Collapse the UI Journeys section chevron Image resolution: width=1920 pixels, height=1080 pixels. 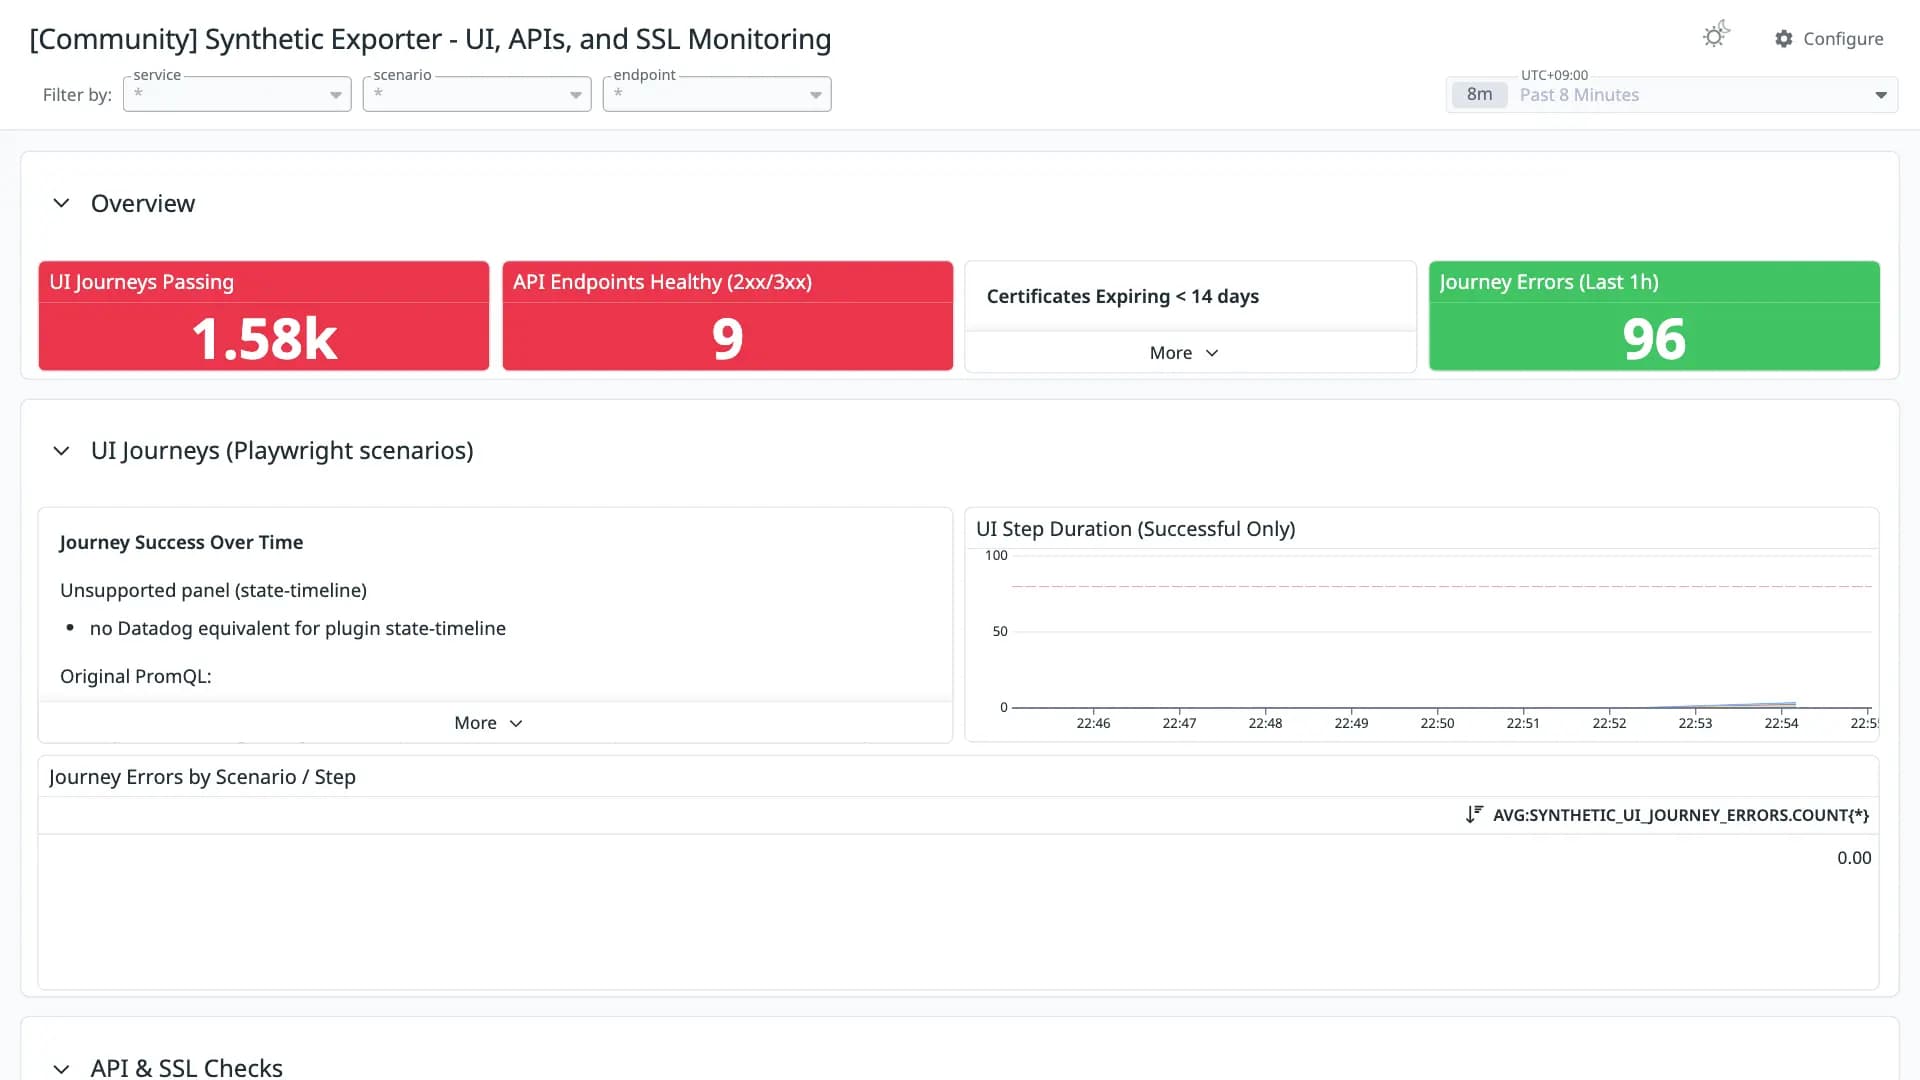click(x=61, y=451)
